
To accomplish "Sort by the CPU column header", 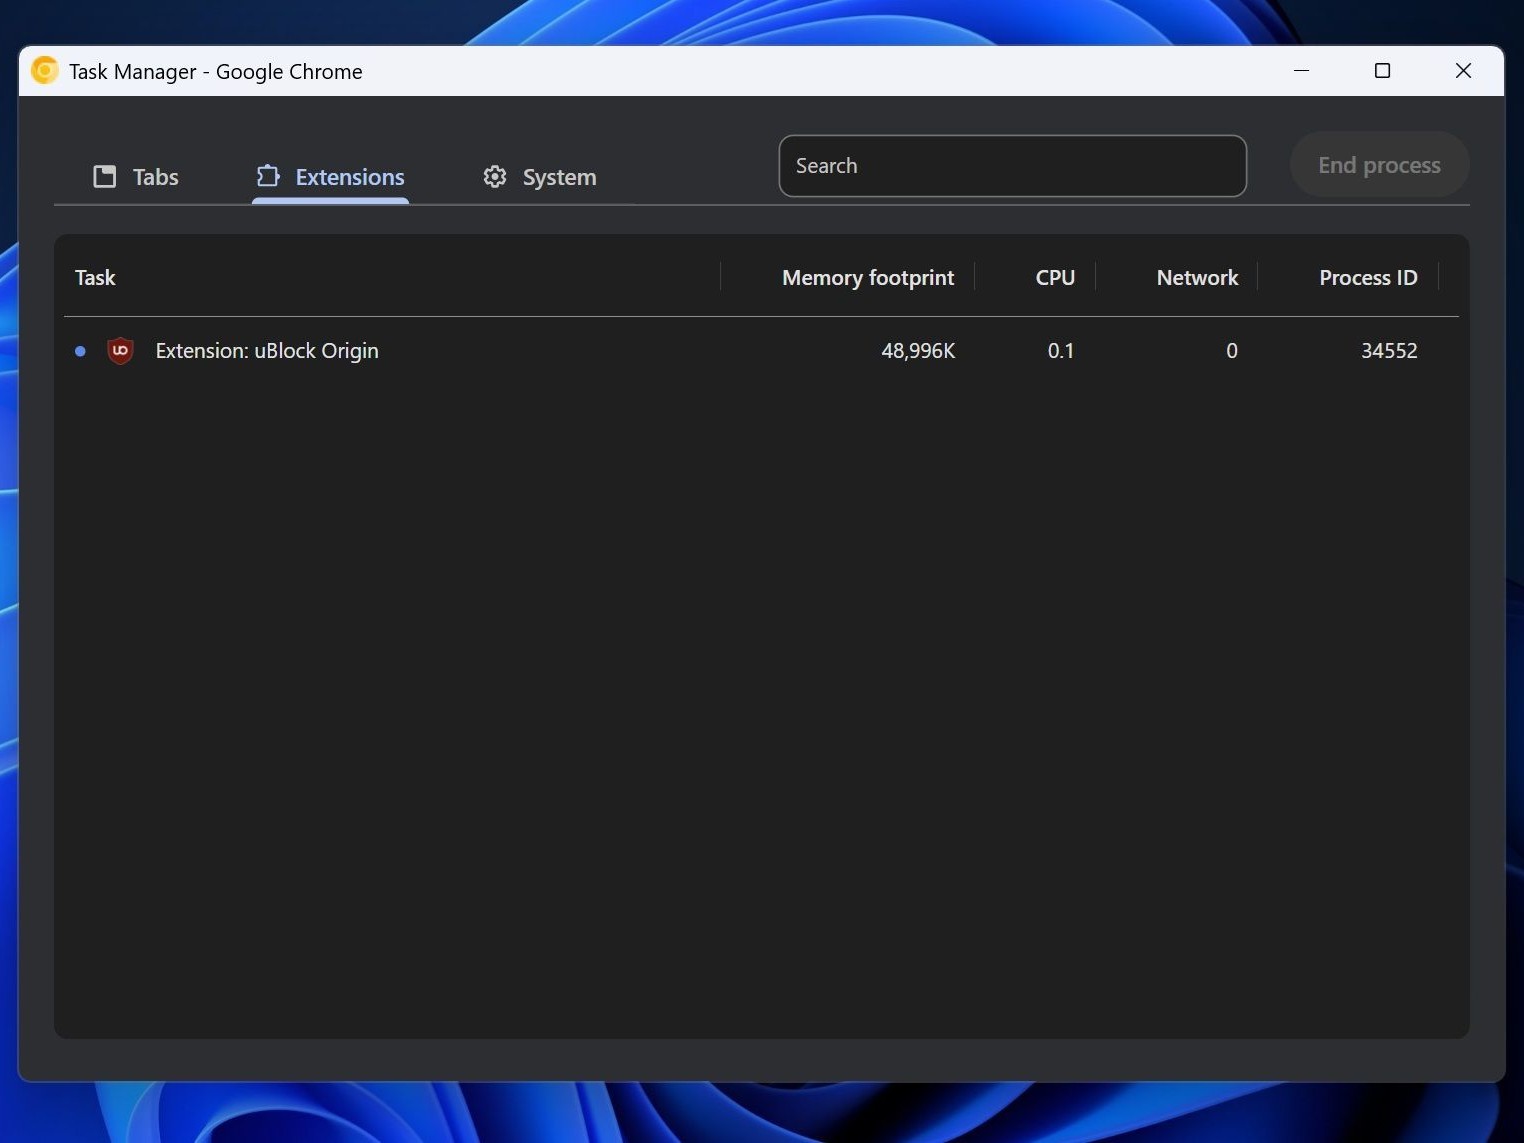I will (1055, 278).
